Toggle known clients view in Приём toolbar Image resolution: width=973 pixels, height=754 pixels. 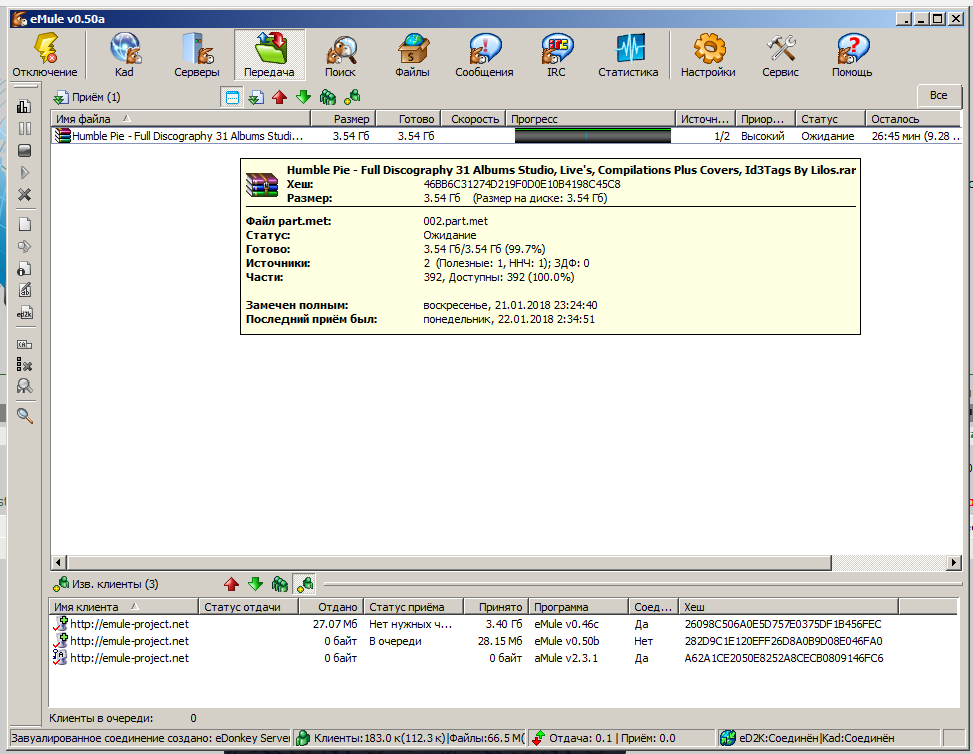(x=352, y=97)
